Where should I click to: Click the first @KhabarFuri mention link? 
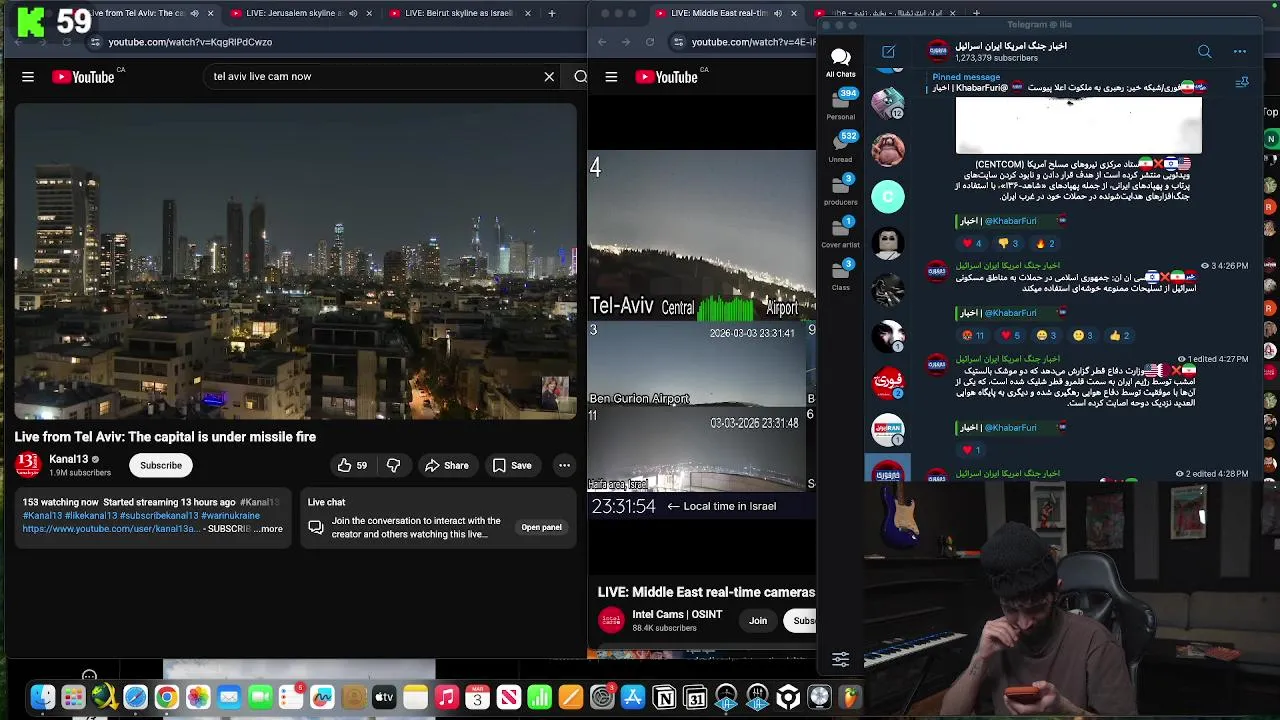tap(1010, 221)
